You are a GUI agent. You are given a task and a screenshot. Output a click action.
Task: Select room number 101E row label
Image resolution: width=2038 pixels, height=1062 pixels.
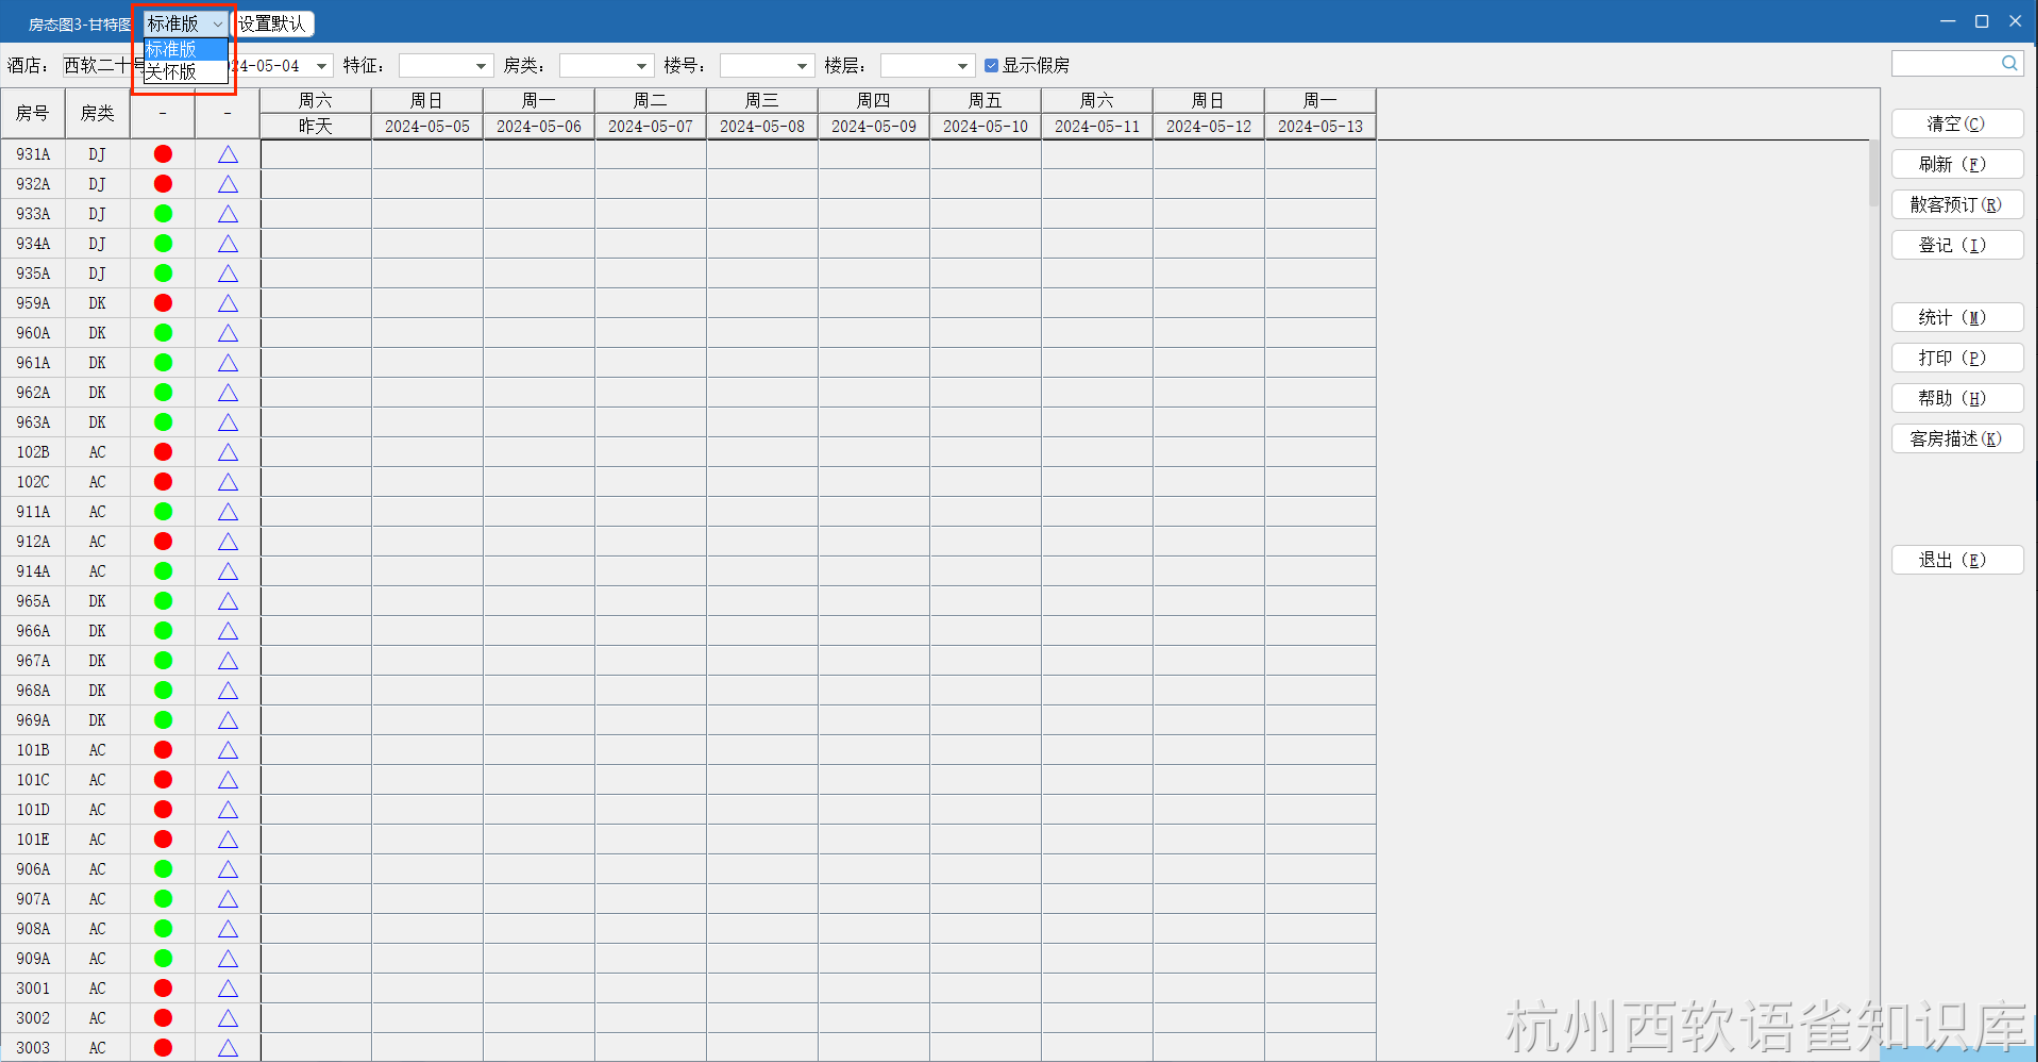tap(33, 840)
